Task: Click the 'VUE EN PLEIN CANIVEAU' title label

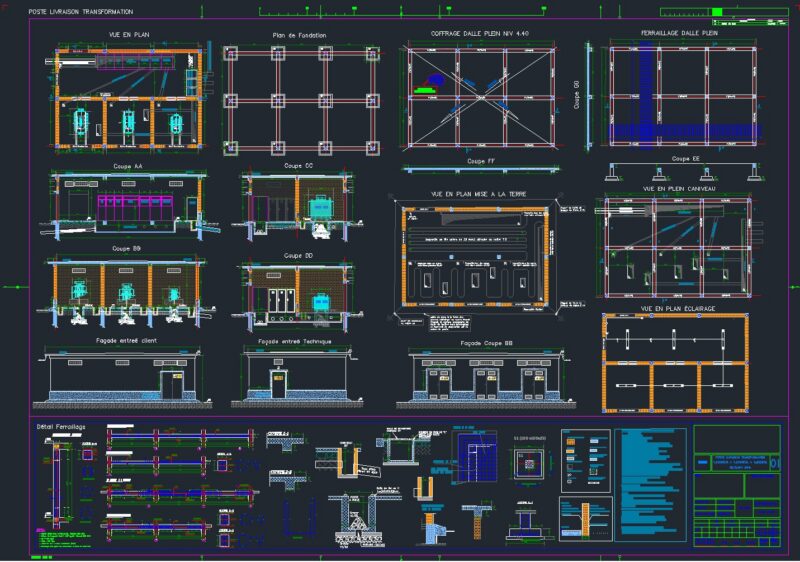Action: (679, 189)
